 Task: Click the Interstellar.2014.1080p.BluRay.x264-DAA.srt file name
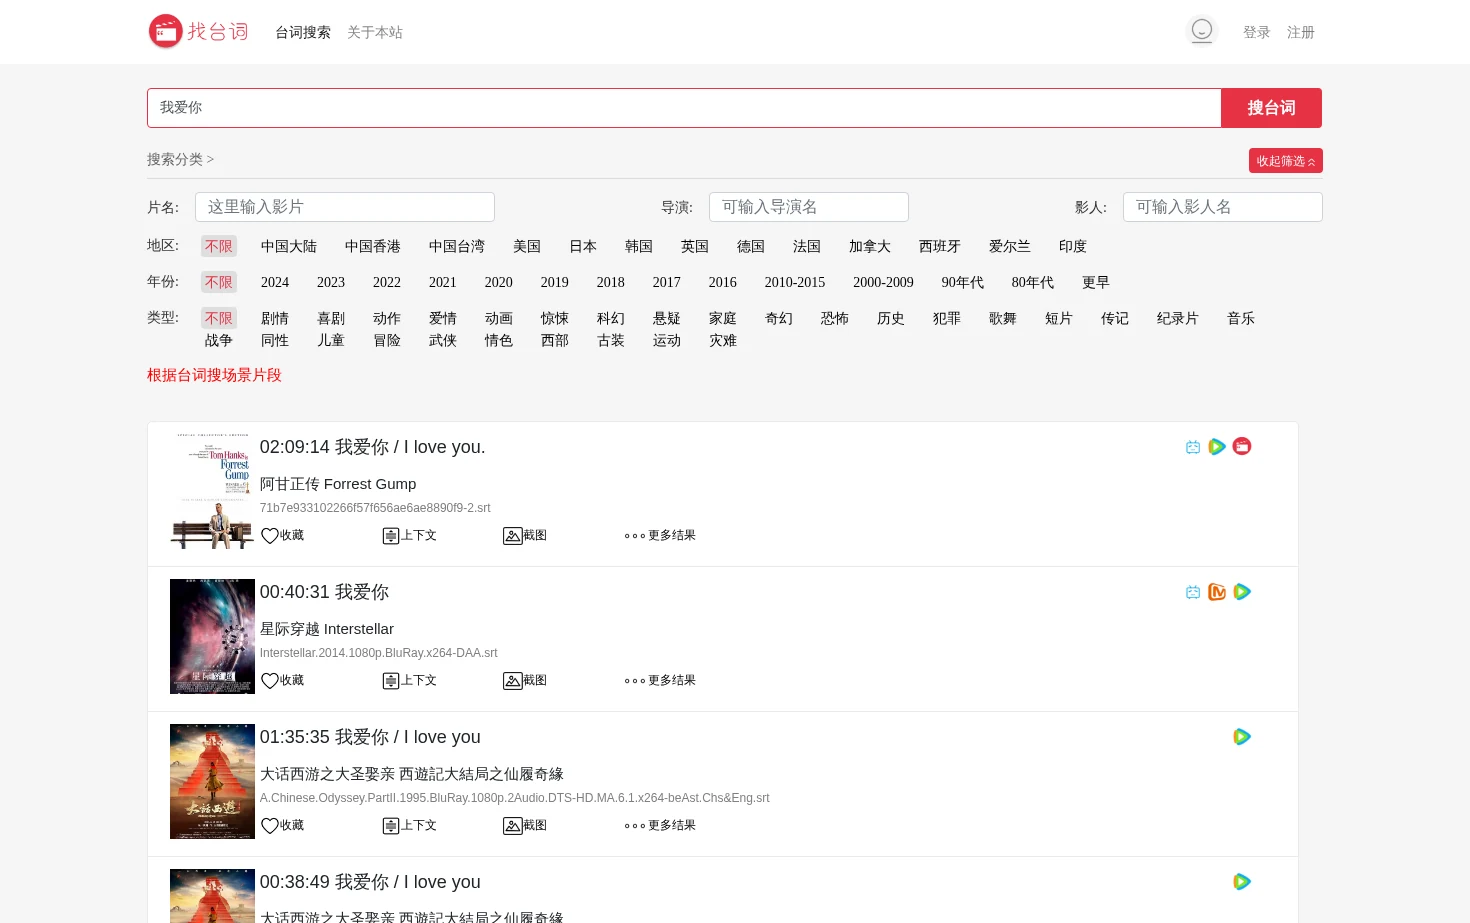coord(379,653)
